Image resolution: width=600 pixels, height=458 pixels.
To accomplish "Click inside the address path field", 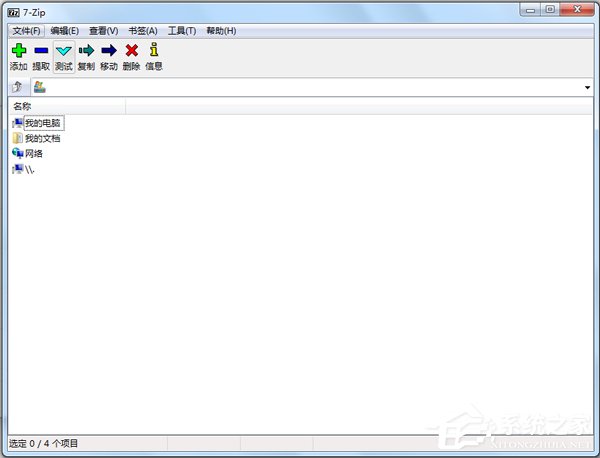I will (x=300, y=88).
